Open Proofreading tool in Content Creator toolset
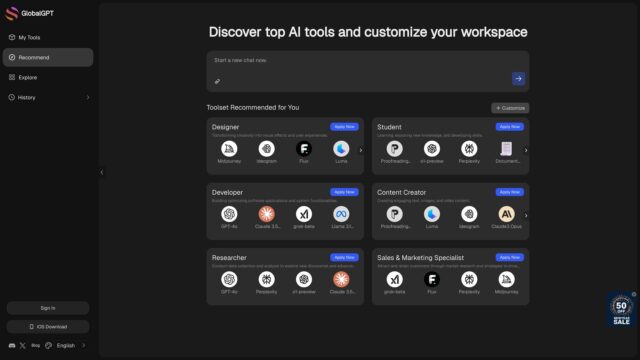 (394, 214)
